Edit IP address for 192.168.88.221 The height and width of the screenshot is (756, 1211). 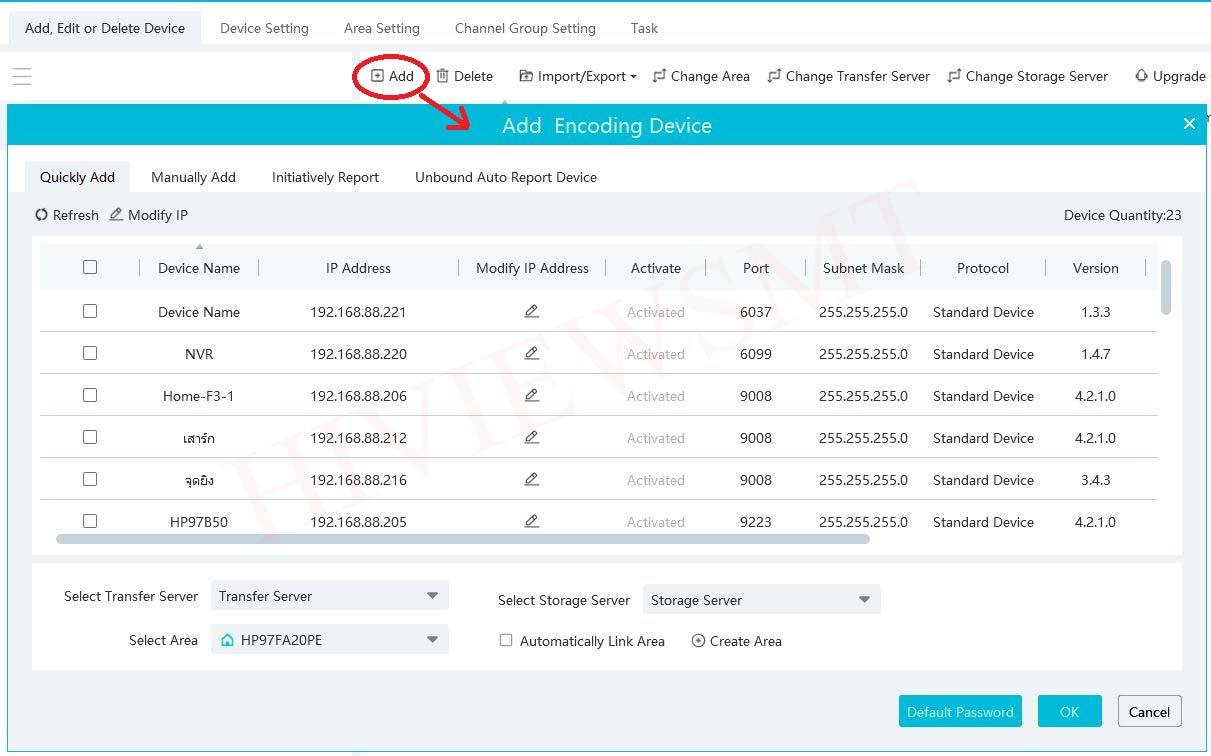pos(532,312)
